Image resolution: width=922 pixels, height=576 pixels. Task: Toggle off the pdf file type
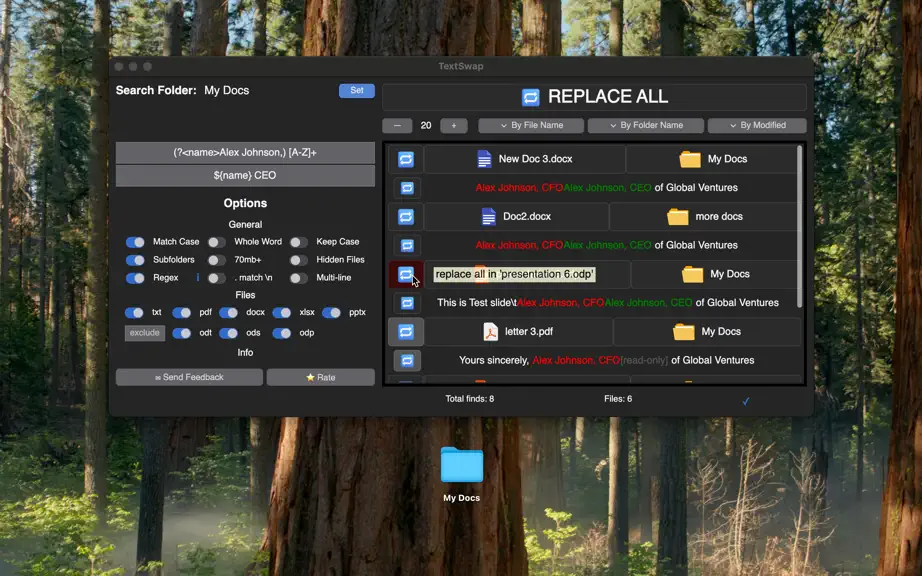(181, 313)
